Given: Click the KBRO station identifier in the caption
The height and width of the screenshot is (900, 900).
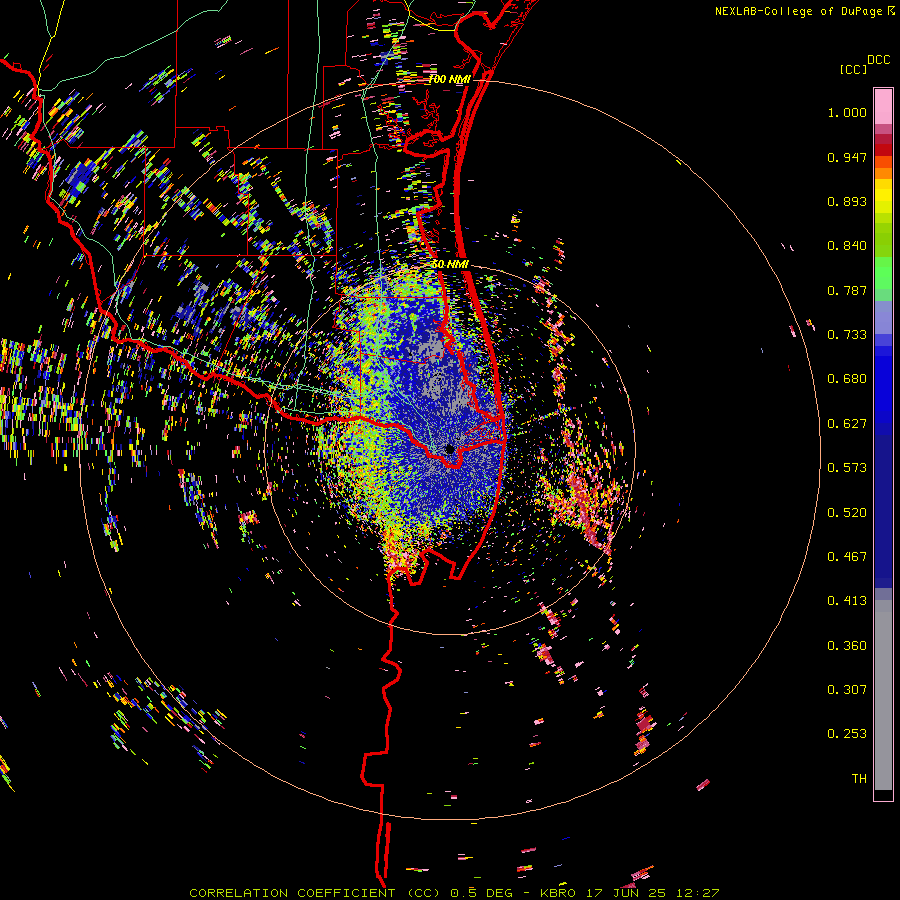Looking at the screenshot, I should [557, 893].
